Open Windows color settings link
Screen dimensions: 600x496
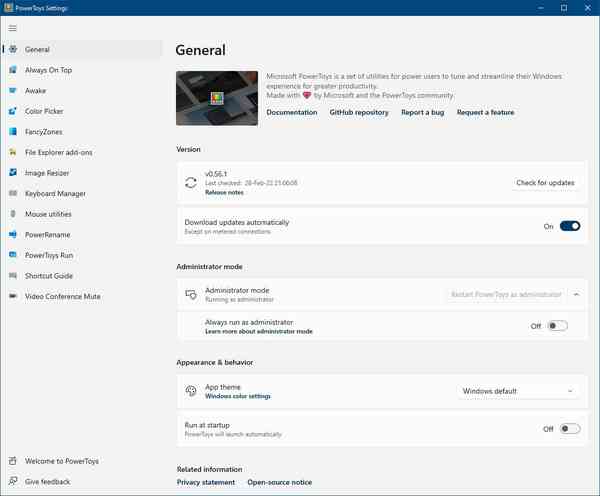238,397
